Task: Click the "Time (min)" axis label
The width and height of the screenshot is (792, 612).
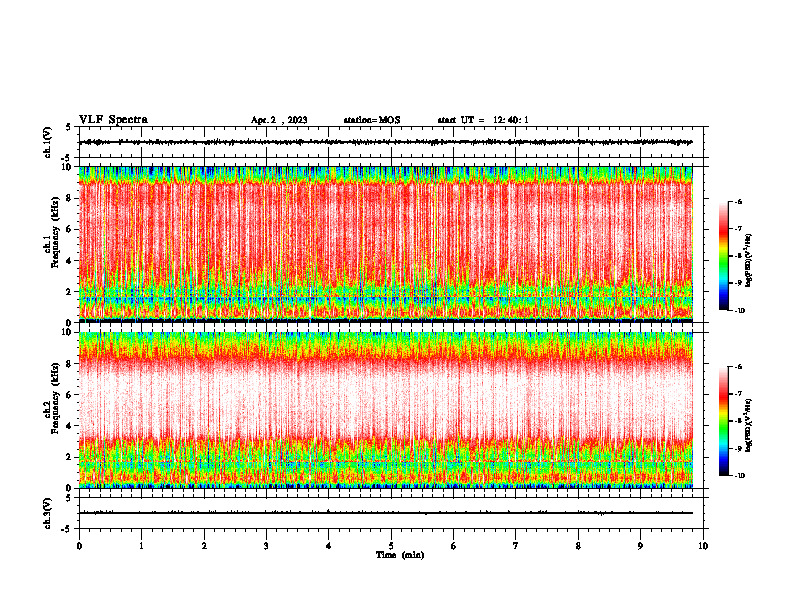Action: (x=400, y=555)
